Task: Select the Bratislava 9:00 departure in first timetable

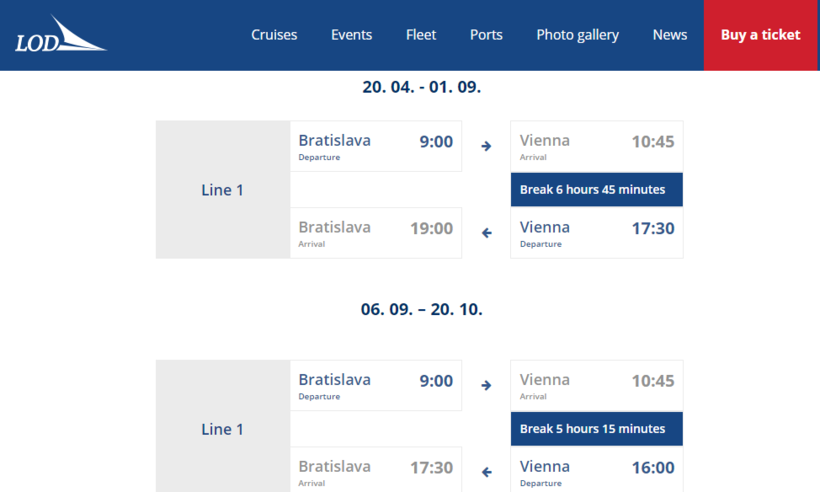Action: pyautogui.click(x=376, y=146)
